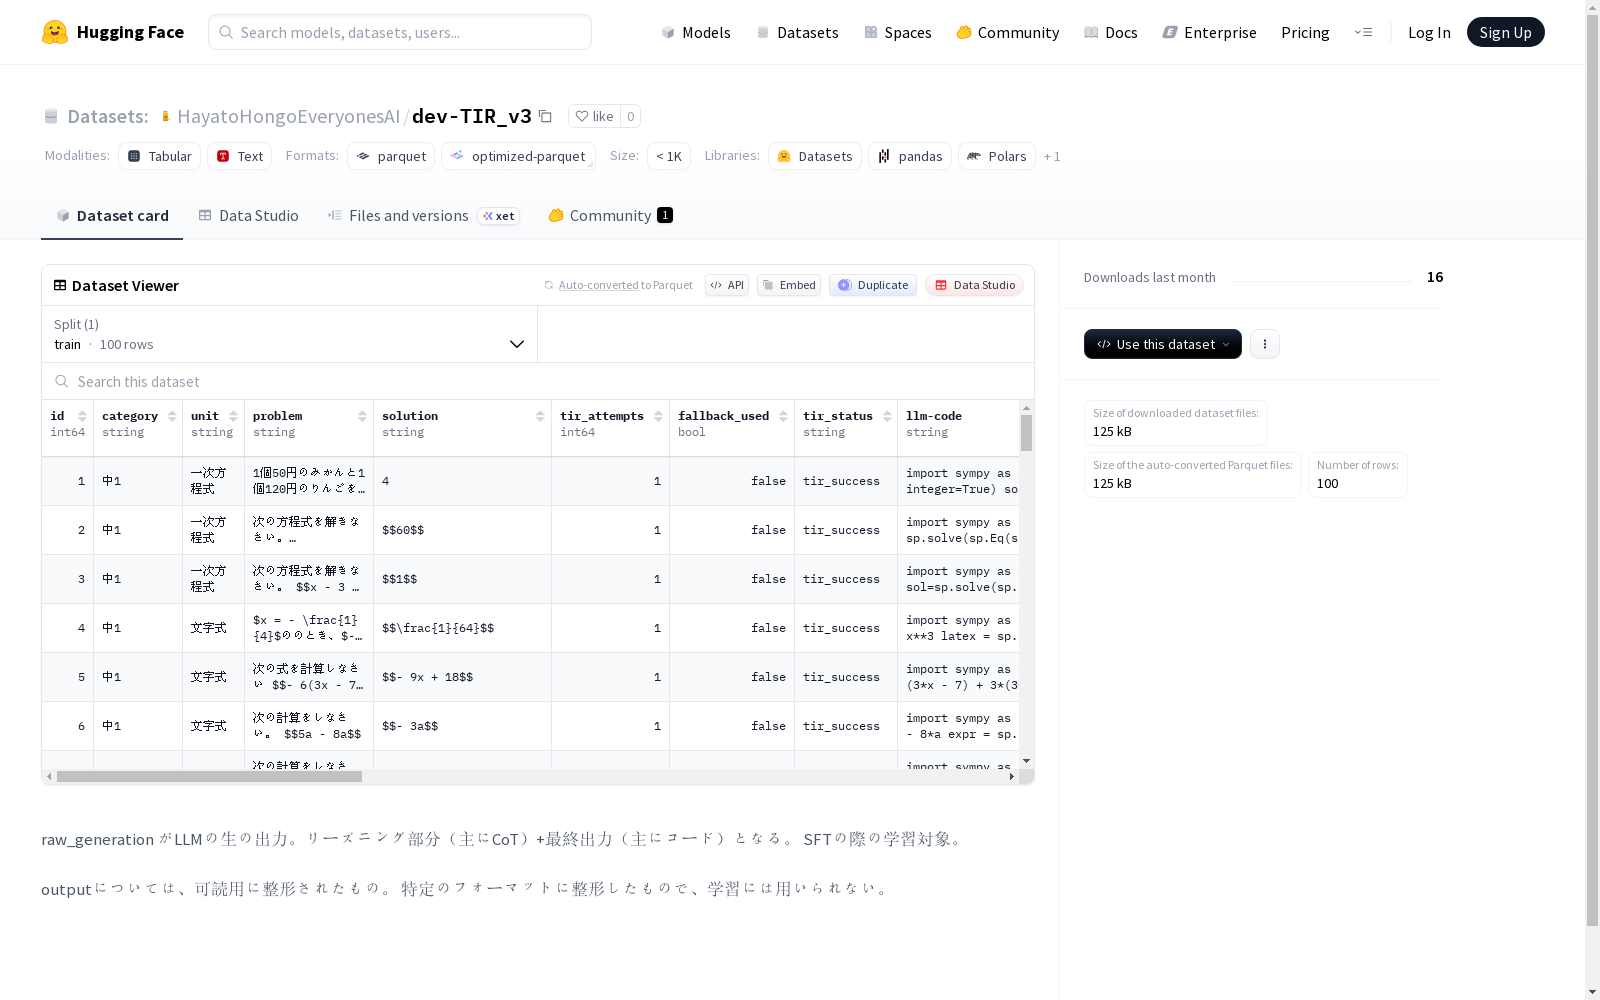This screenshot has height=1000, width=1600.
Task: Open the API button in Dataset Viewer
Action: tap(727, 285)
